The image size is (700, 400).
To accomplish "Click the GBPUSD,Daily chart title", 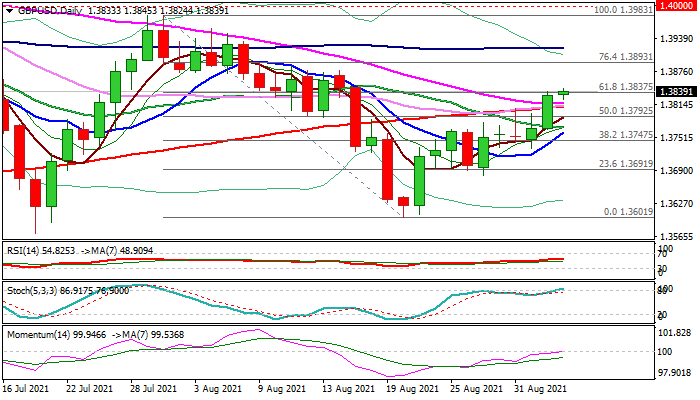I will click(44, 8).
